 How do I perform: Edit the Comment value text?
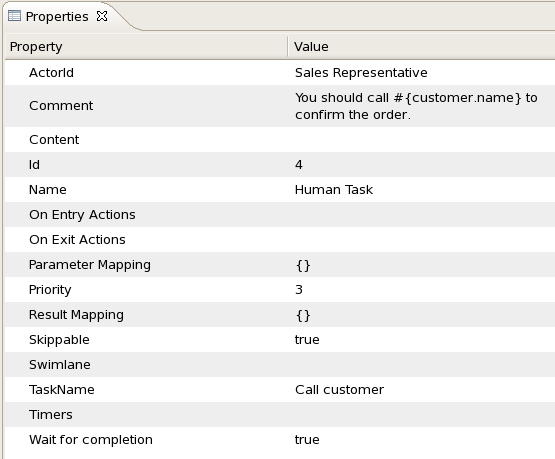[x=416, y=106]
